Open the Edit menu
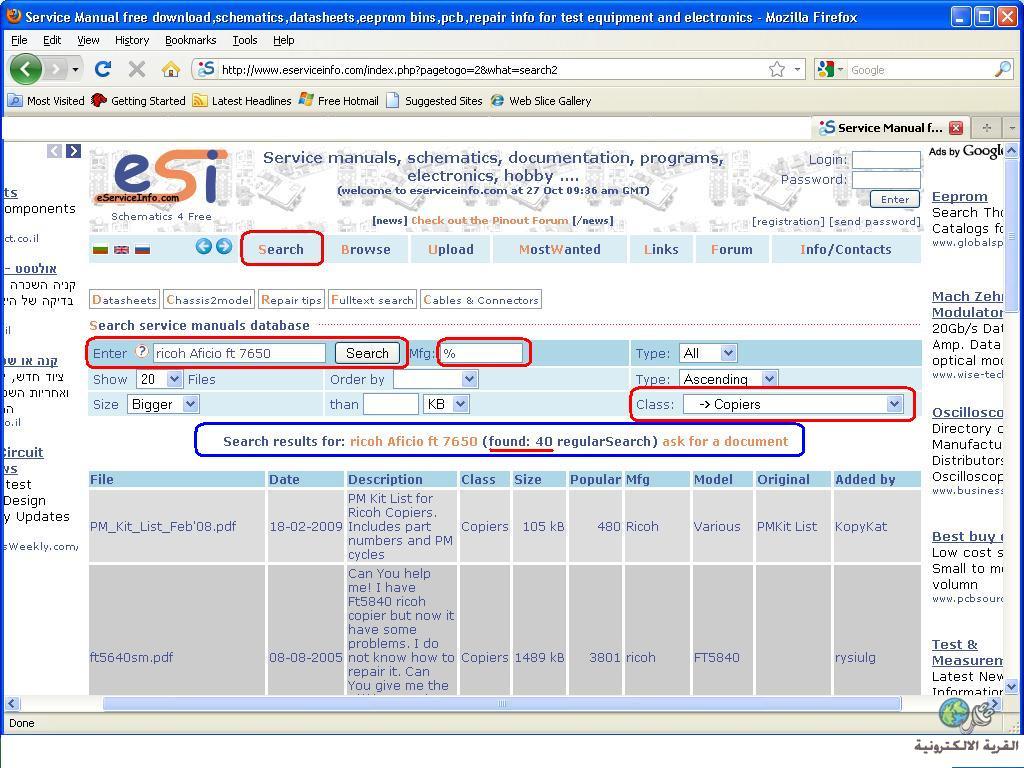Image resolution: width=1024 pixels, height=768 pixels. pyautogui.click(x=52, y=40)
